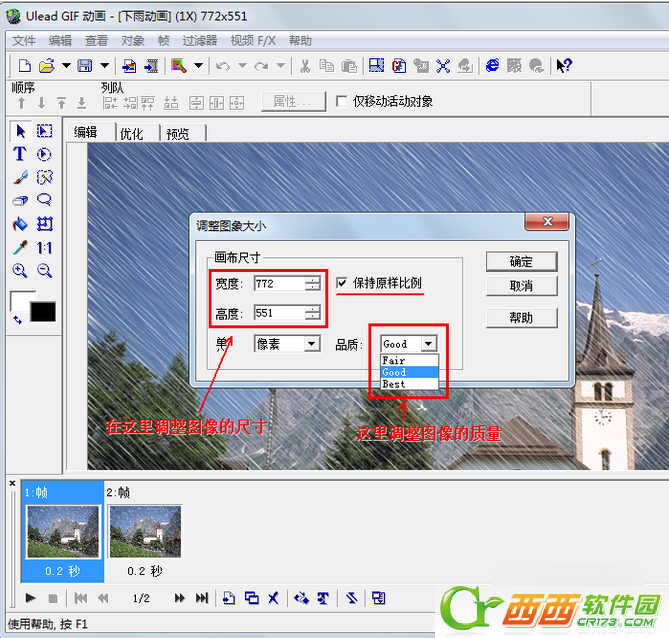Select the Zoom out magnifier

(x=44, y=270)
